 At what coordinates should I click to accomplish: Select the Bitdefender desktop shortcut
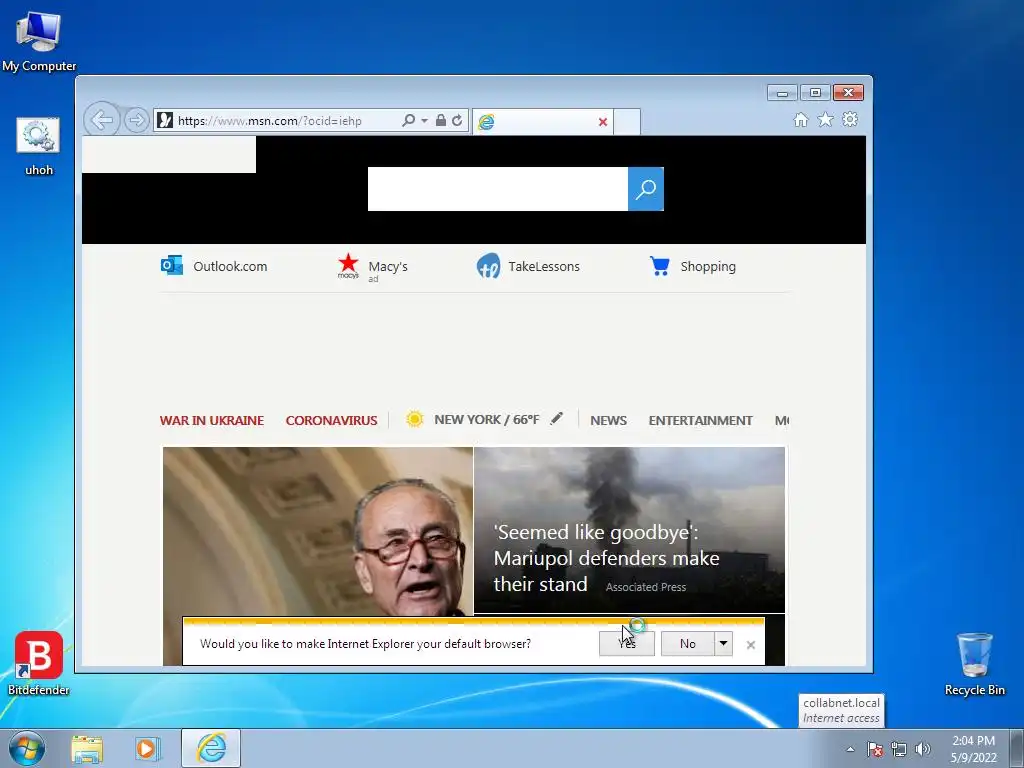coord(39,663)
